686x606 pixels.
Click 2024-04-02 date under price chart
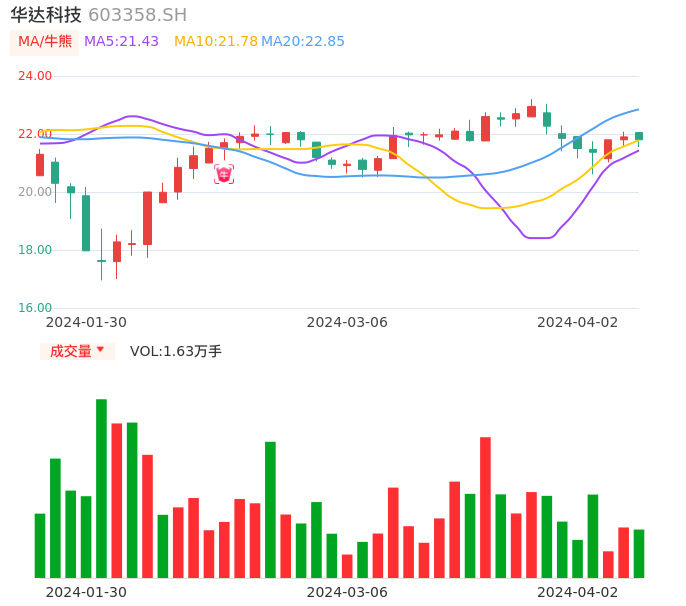point(578,322)
